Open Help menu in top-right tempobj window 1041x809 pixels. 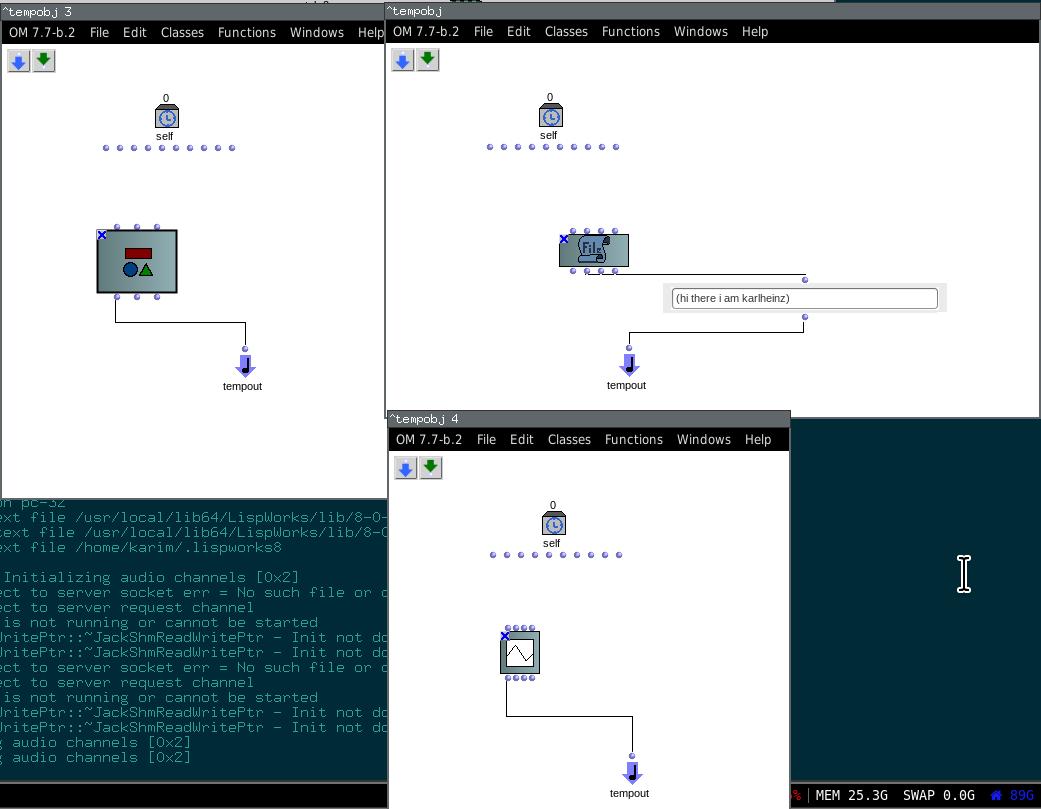755,31
